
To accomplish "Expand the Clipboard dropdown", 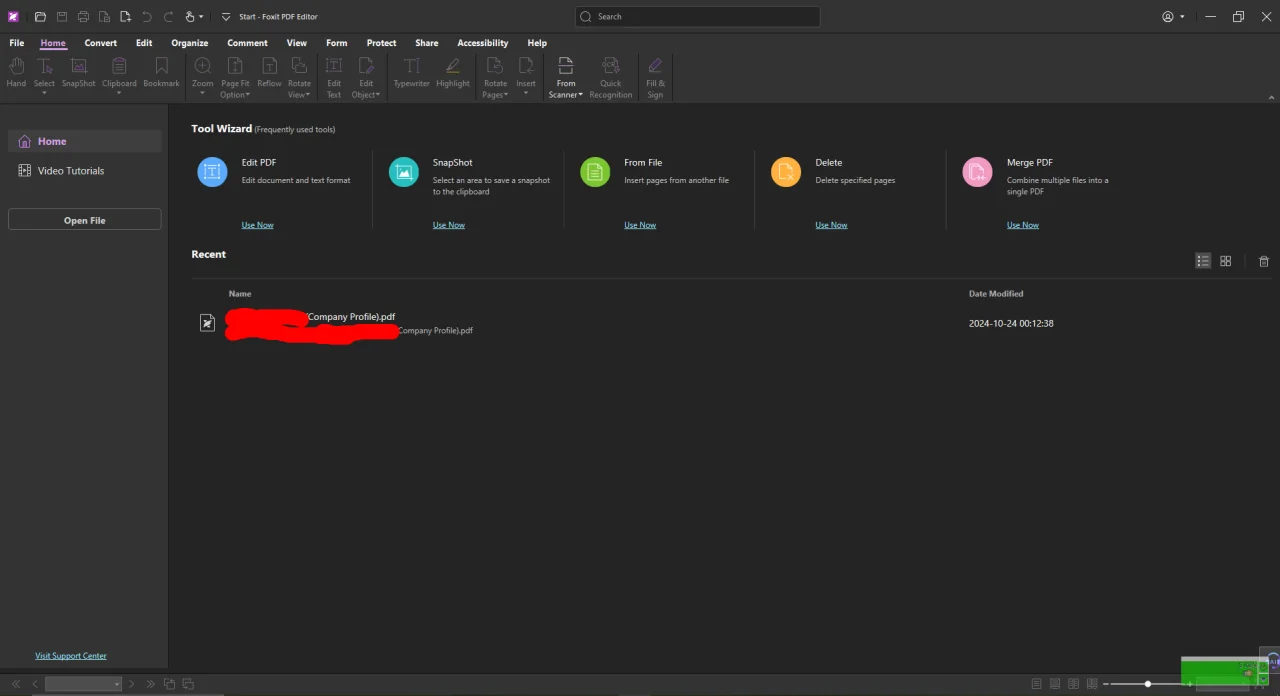I will (x=119, y=92).
